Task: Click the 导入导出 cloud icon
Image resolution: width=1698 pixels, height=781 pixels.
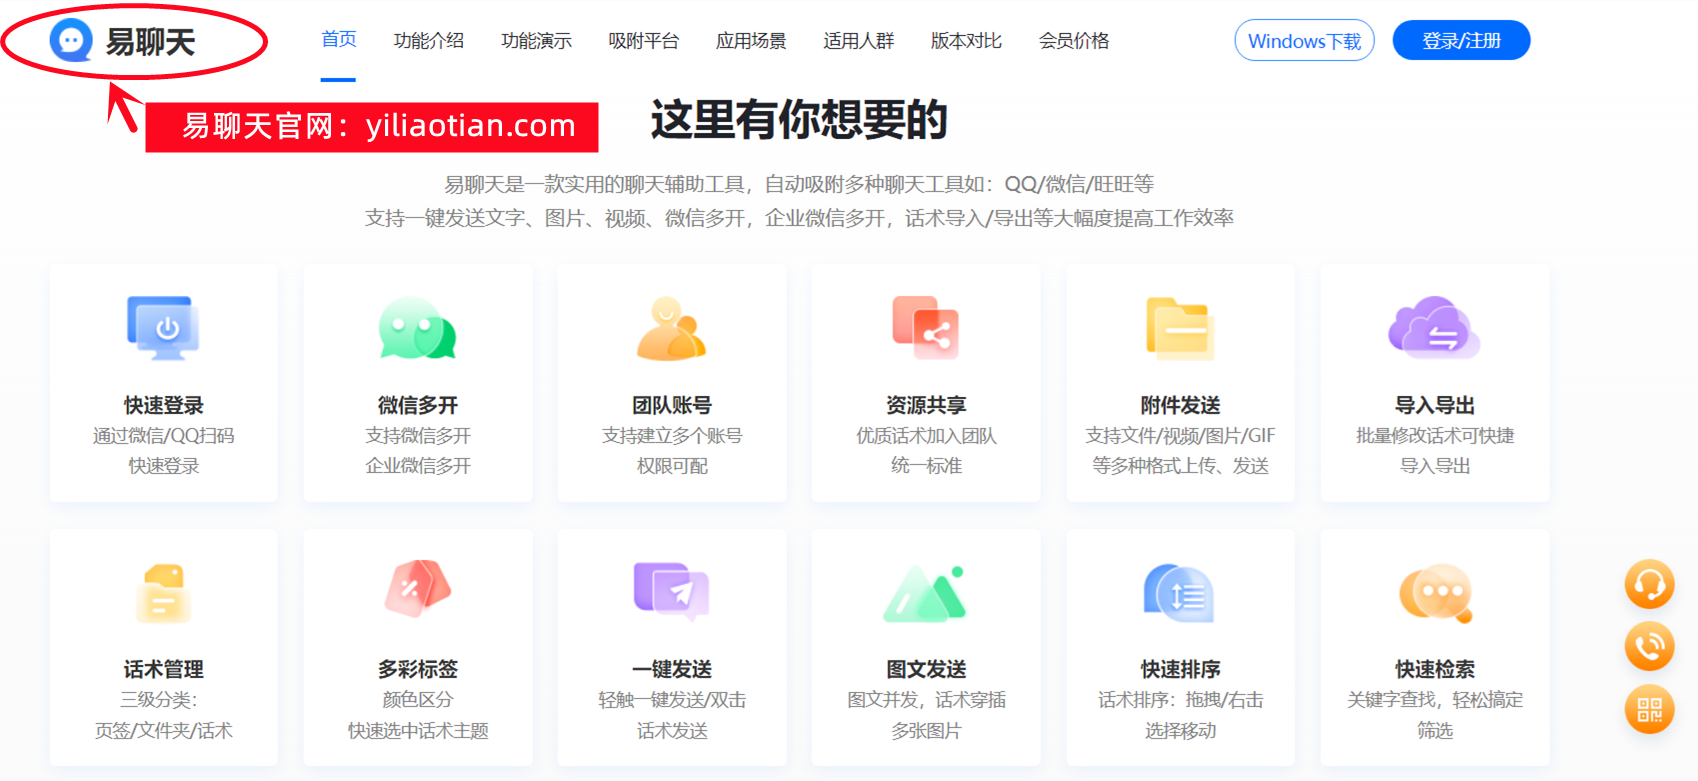Action: click(x=1434, y=328)
